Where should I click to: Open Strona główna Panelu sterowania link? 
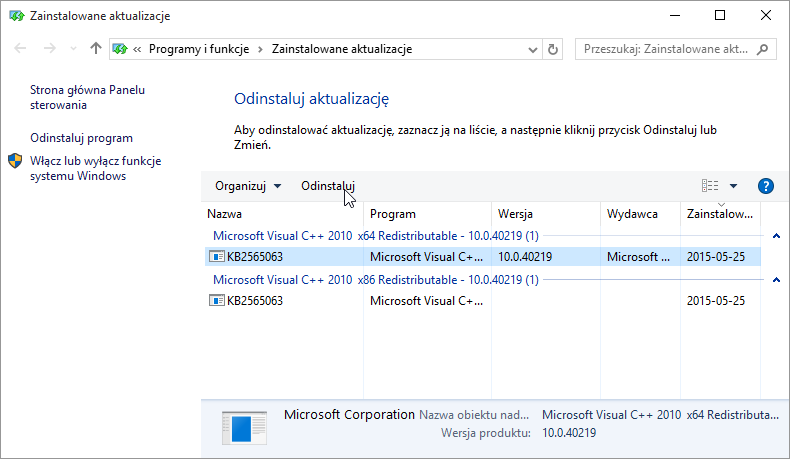coord(87,97)
